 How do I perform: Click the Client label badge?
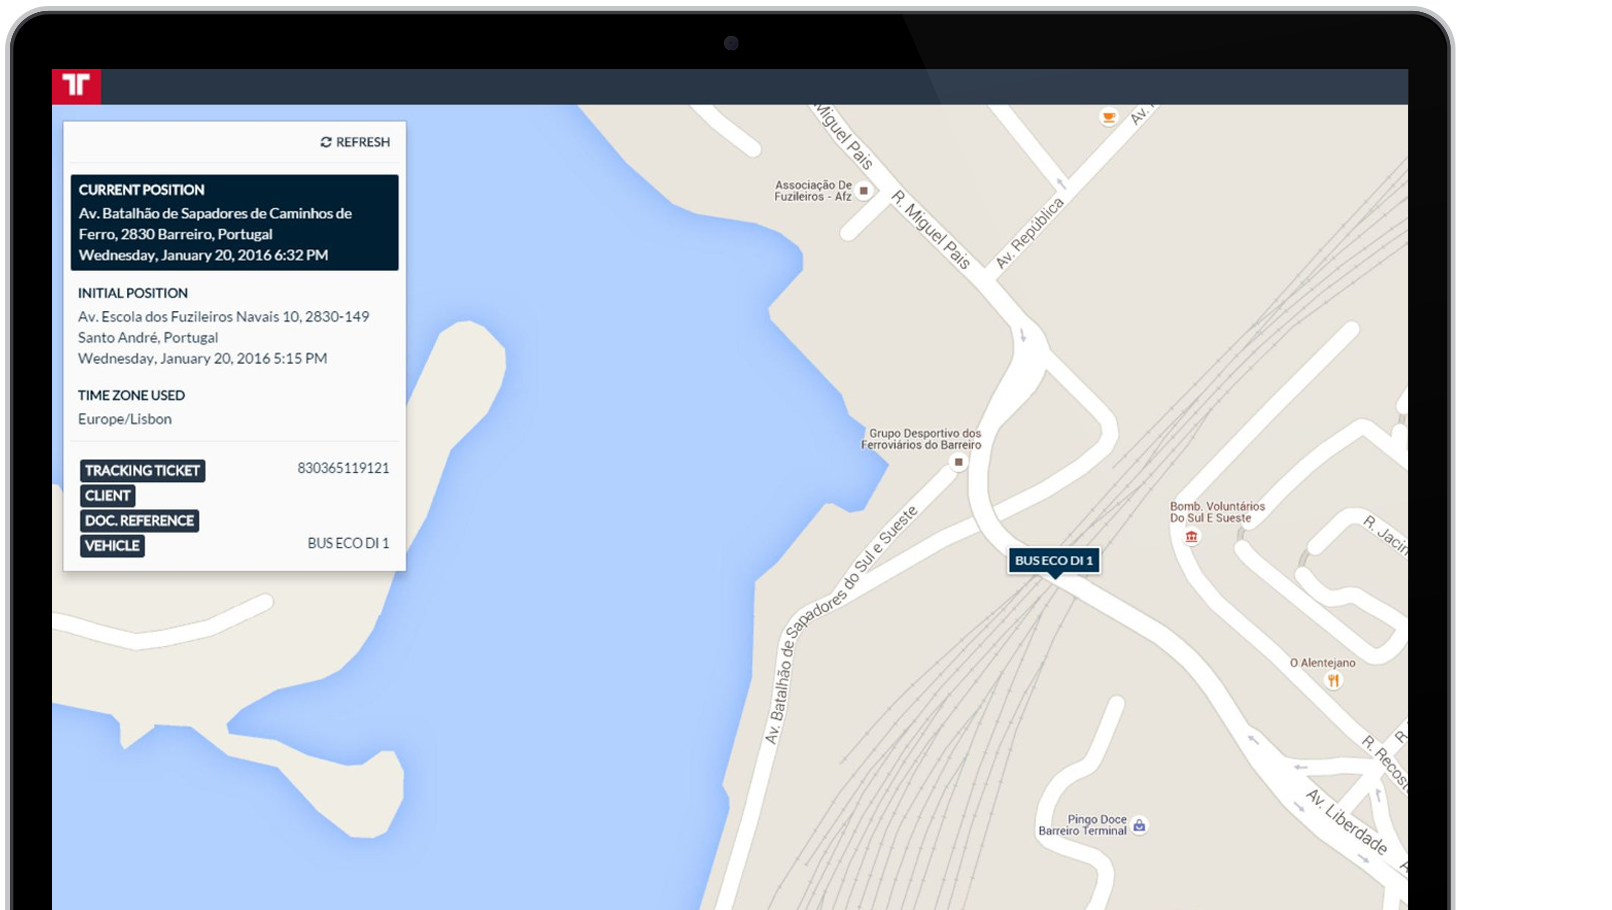point(107,496)
